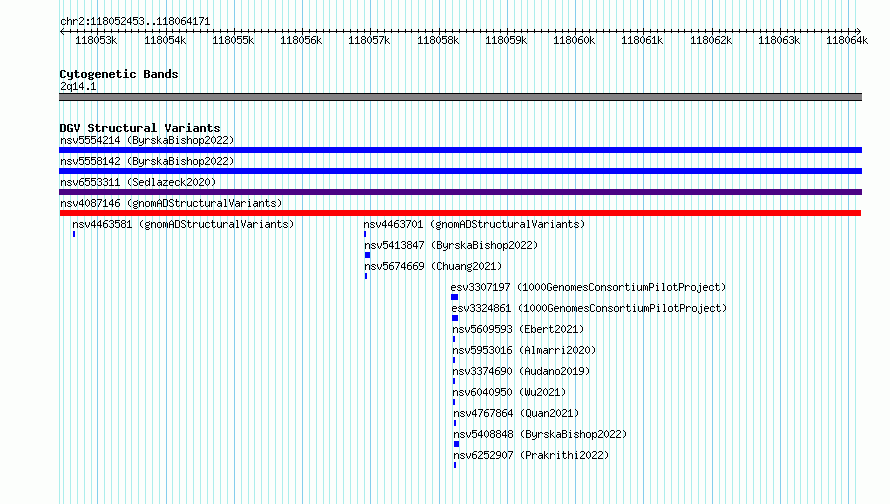Open variant nsv5674669 (Chuang2021) label
This screenshot has width=890, height=504.
coord(433,267)
